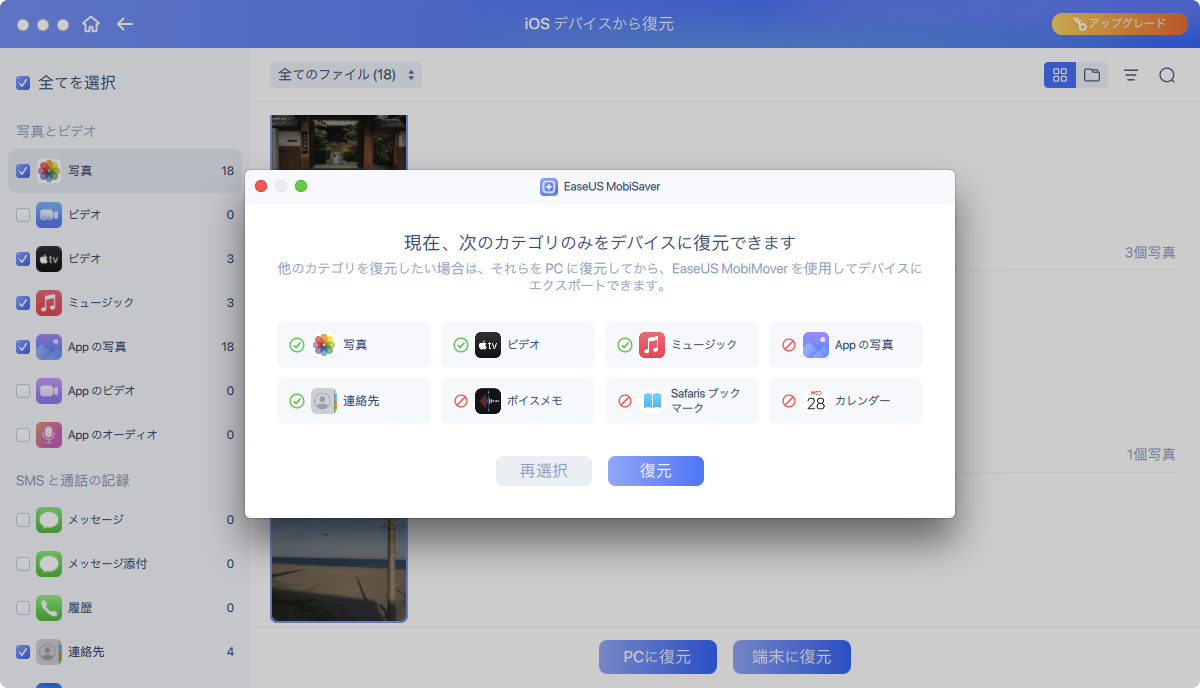Uncheck the ミュージック sidebar checkbox
This screenshot has height=688, width=1200.
(23, 303)
